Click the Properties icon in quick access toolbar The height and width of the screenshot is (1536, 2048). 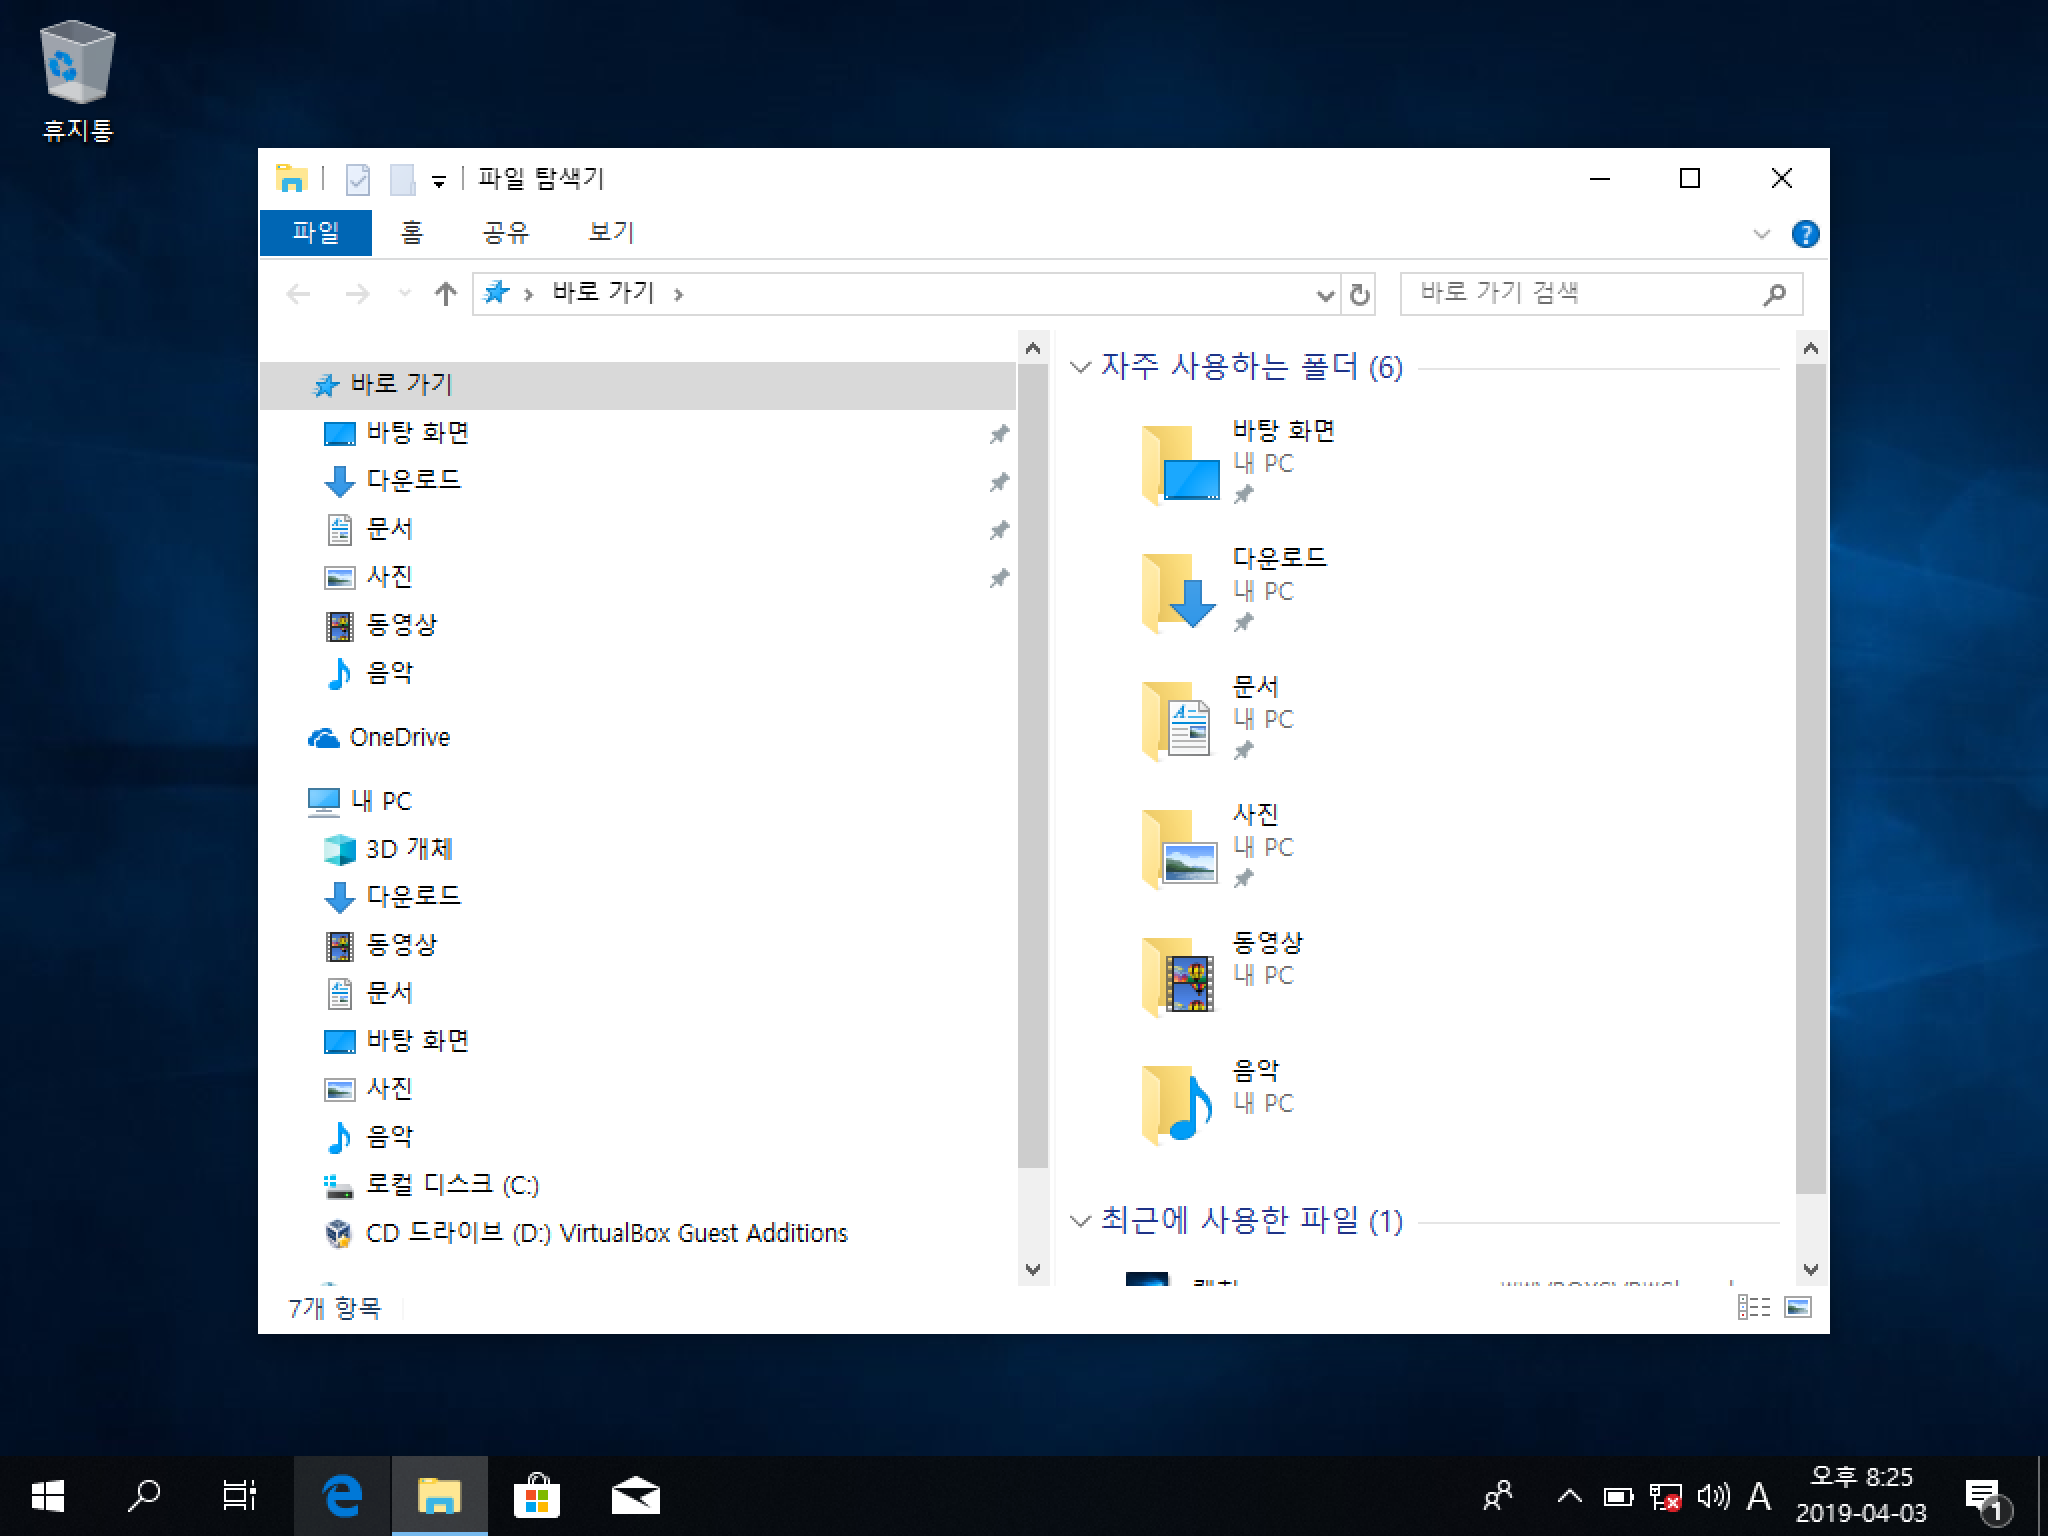357,180
